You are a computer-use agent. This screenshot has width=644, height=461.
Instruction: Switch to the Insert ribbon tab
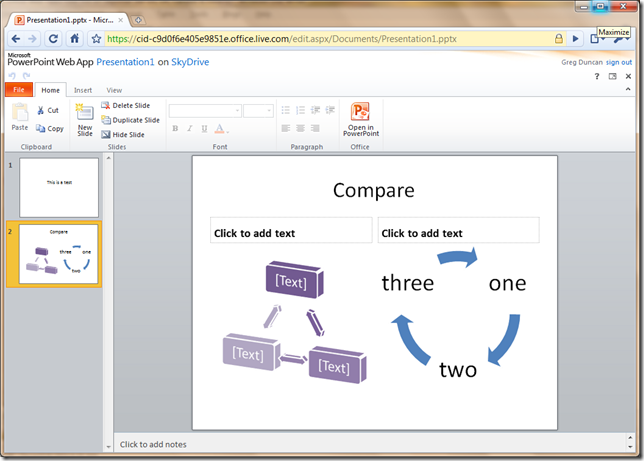83,90
